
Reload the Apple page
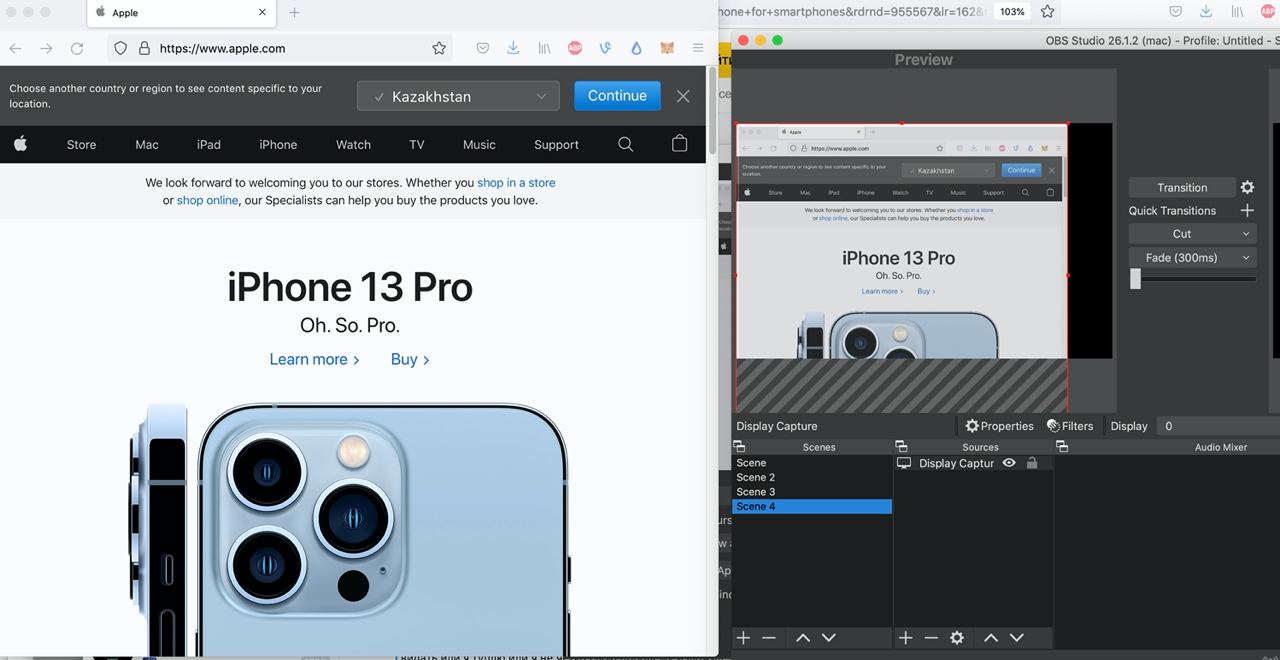(x=77, y=48)
